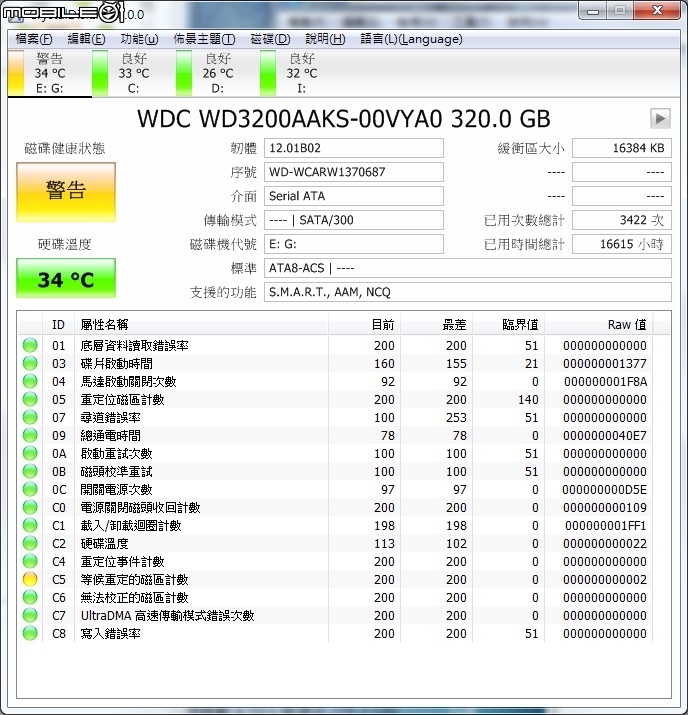Select the 等候重定的磁區計數 attribute row
Viewport: 688px width, 715px height.
click(x=335, y=580)
